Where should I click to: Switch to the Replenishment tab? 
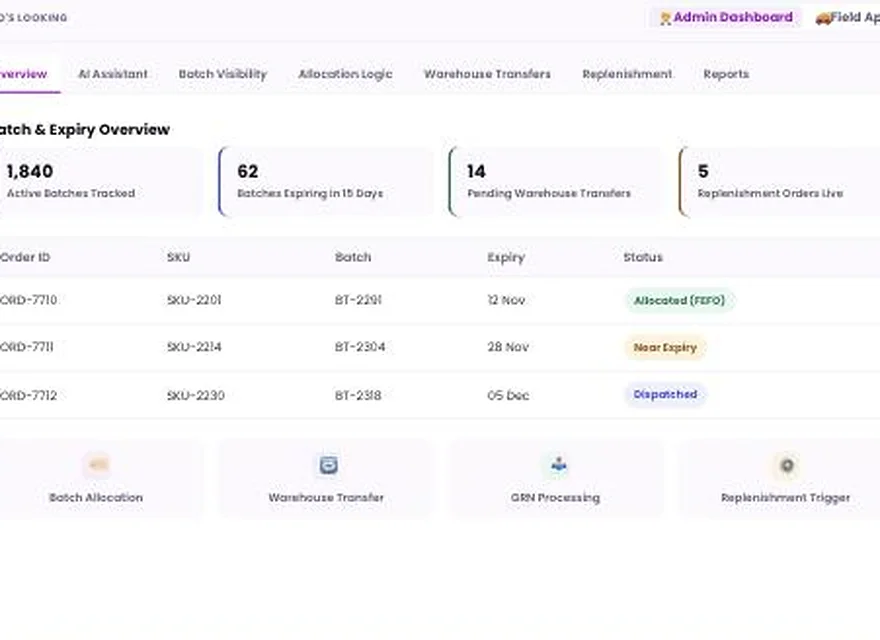point(627,74)
